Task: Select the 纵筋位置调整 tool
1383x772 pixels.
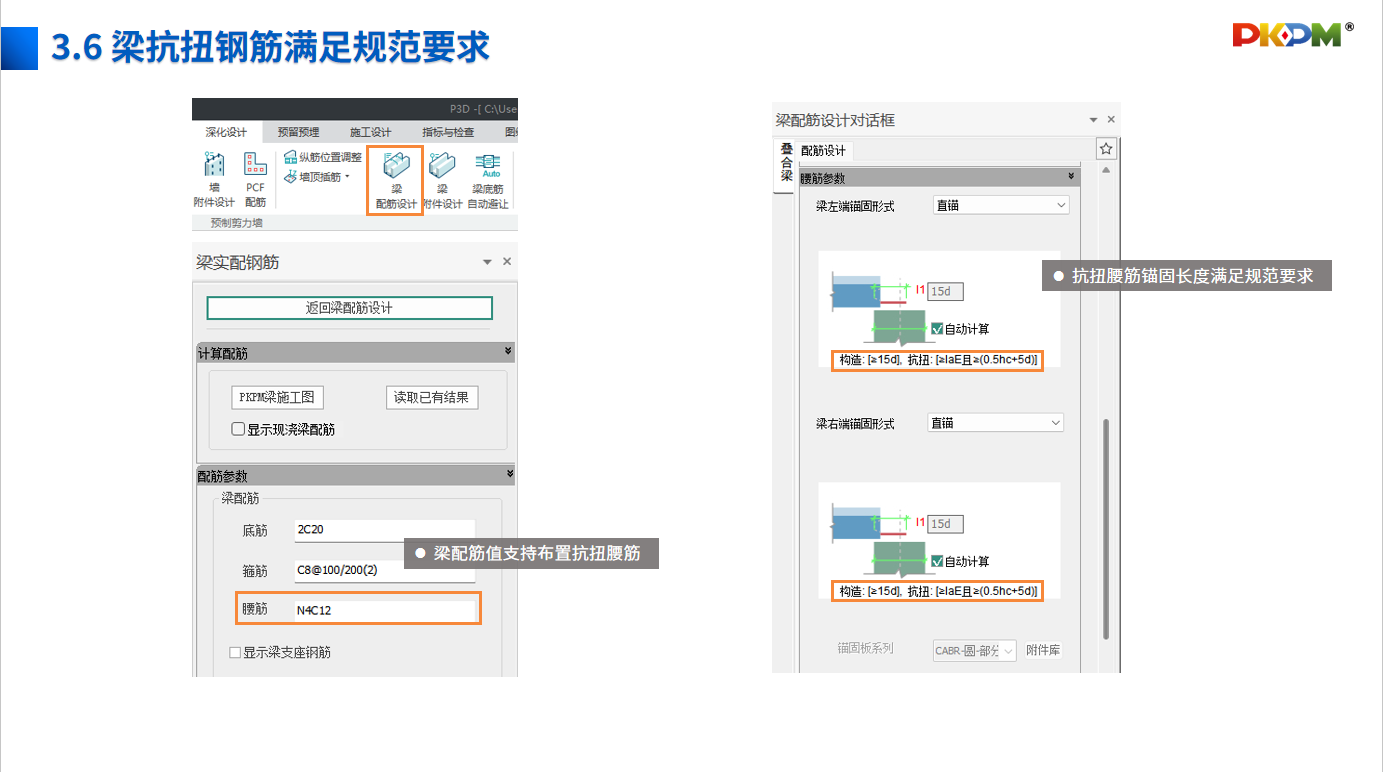Action: [322, 157]
